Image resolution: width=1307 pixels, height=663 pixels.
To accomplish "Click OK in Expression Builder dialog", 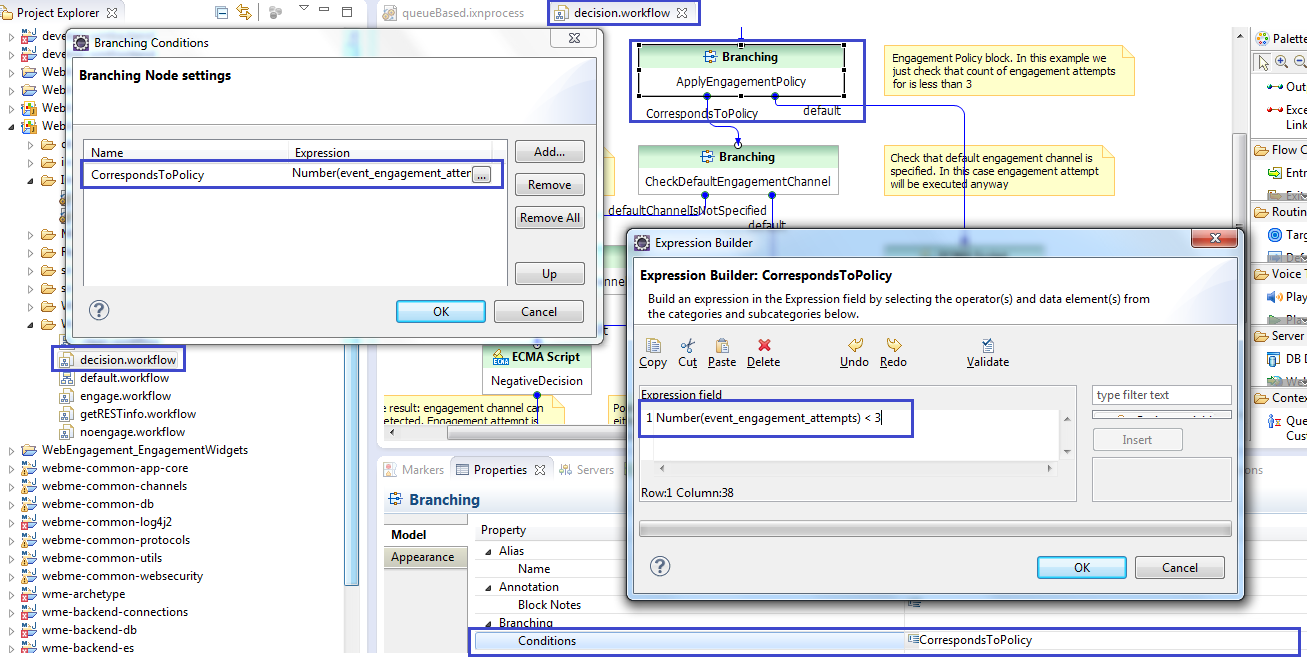I will coord(1081,567).
